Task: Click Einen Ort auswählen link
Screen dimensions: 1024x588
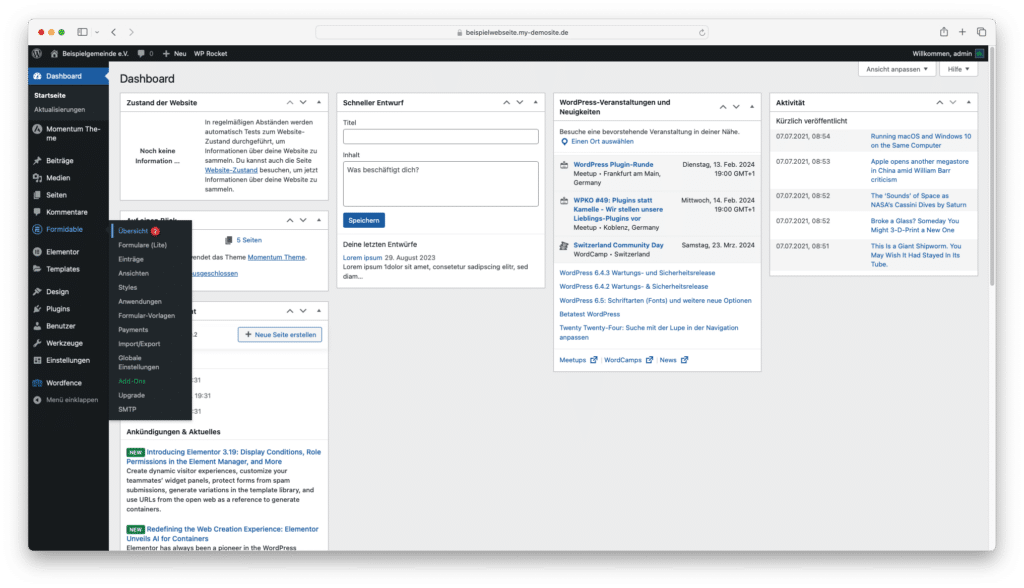Action: (602, 142)
